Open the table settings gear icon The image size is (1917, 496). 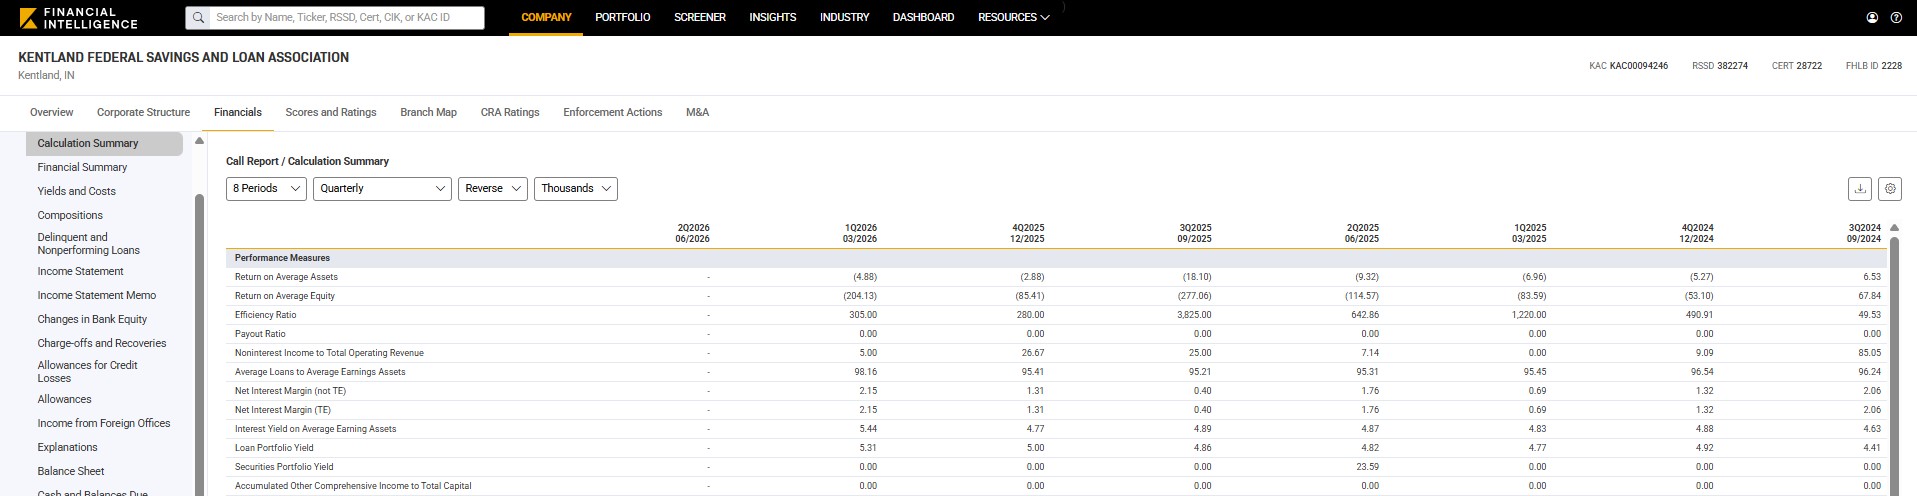point(1889,188)
